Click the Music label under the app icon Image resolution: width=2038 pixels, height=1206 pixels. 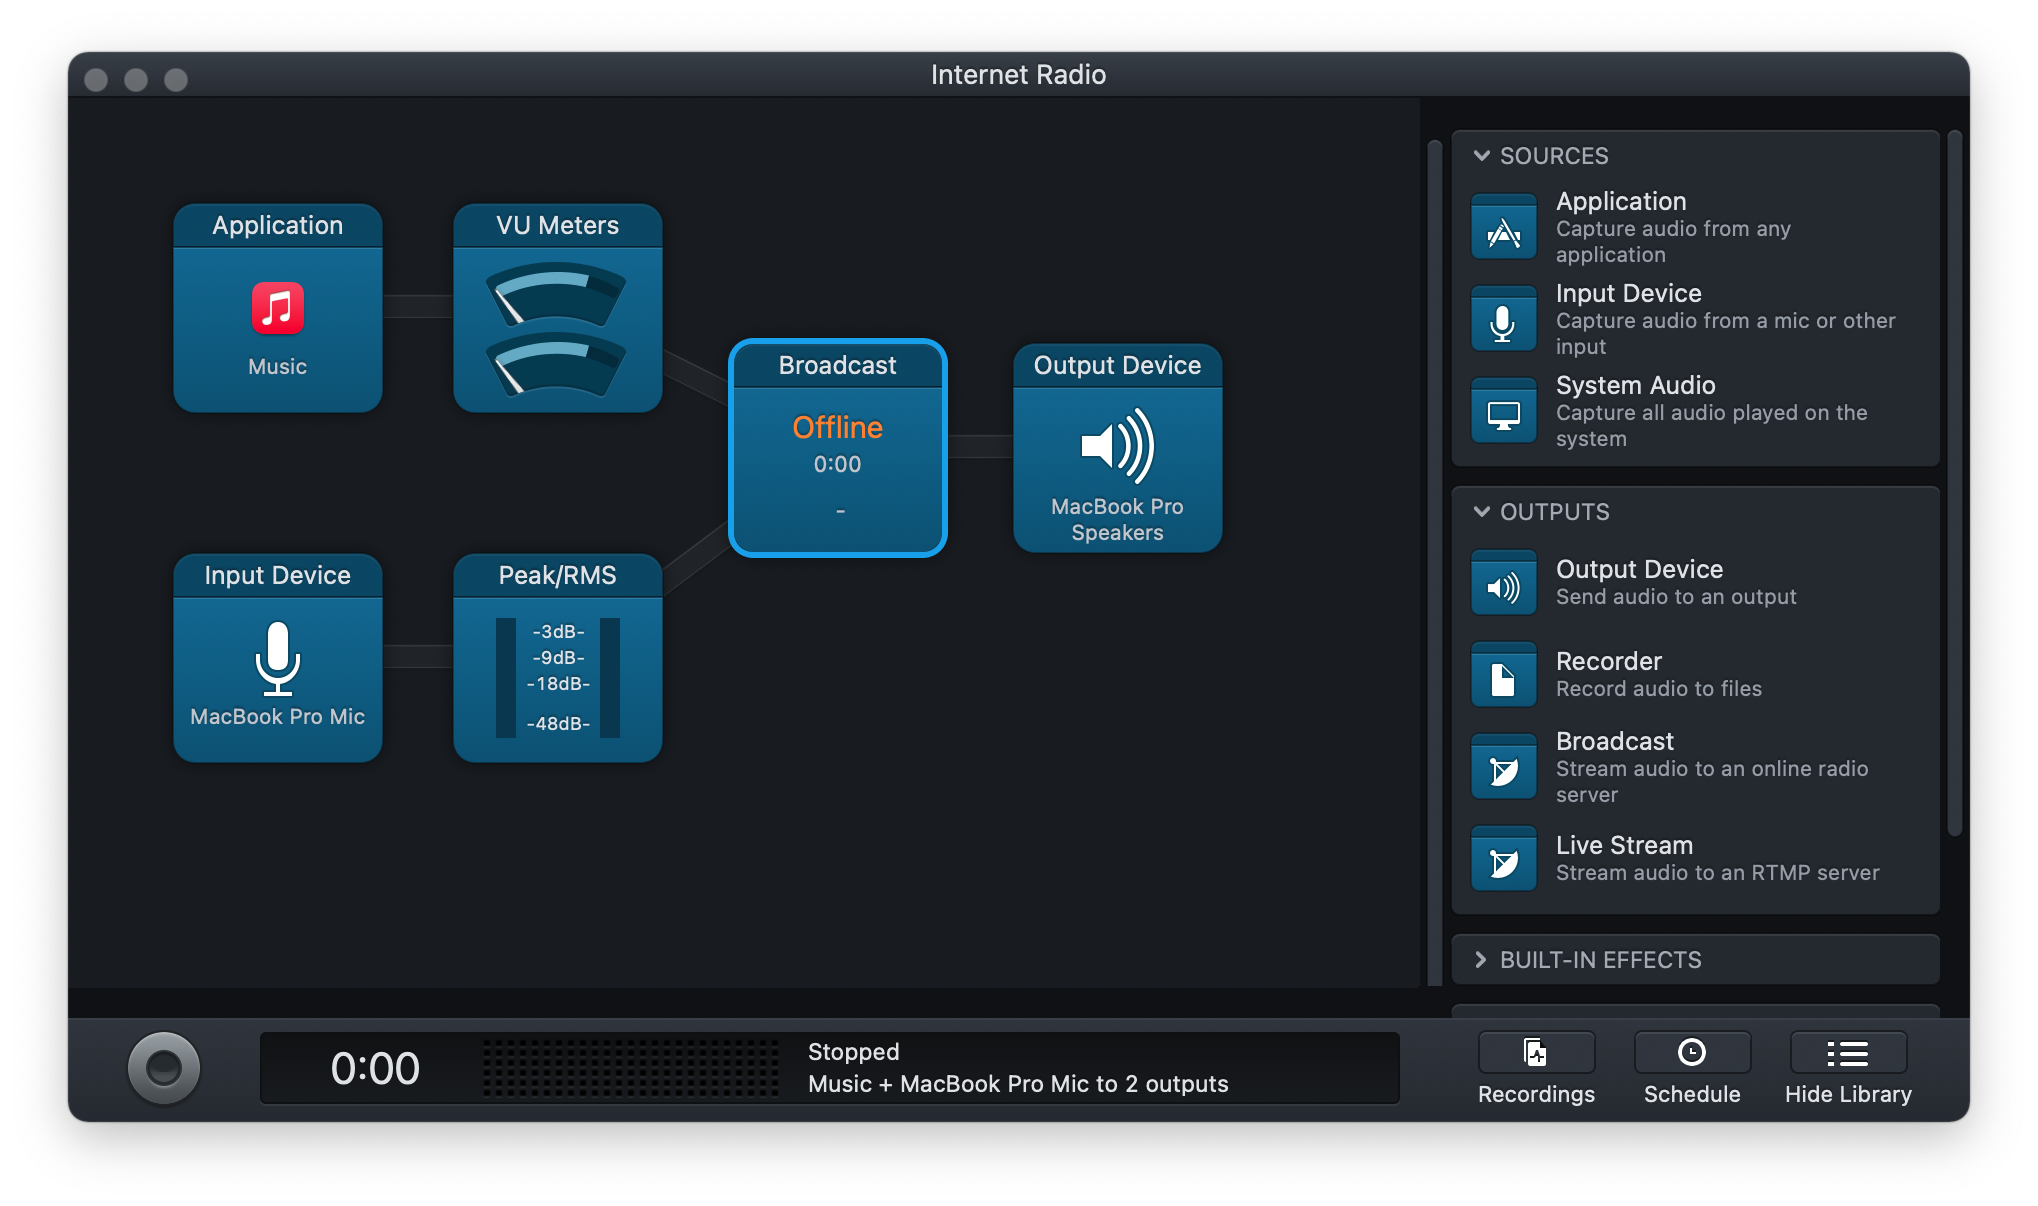click(x=277, y=367)
